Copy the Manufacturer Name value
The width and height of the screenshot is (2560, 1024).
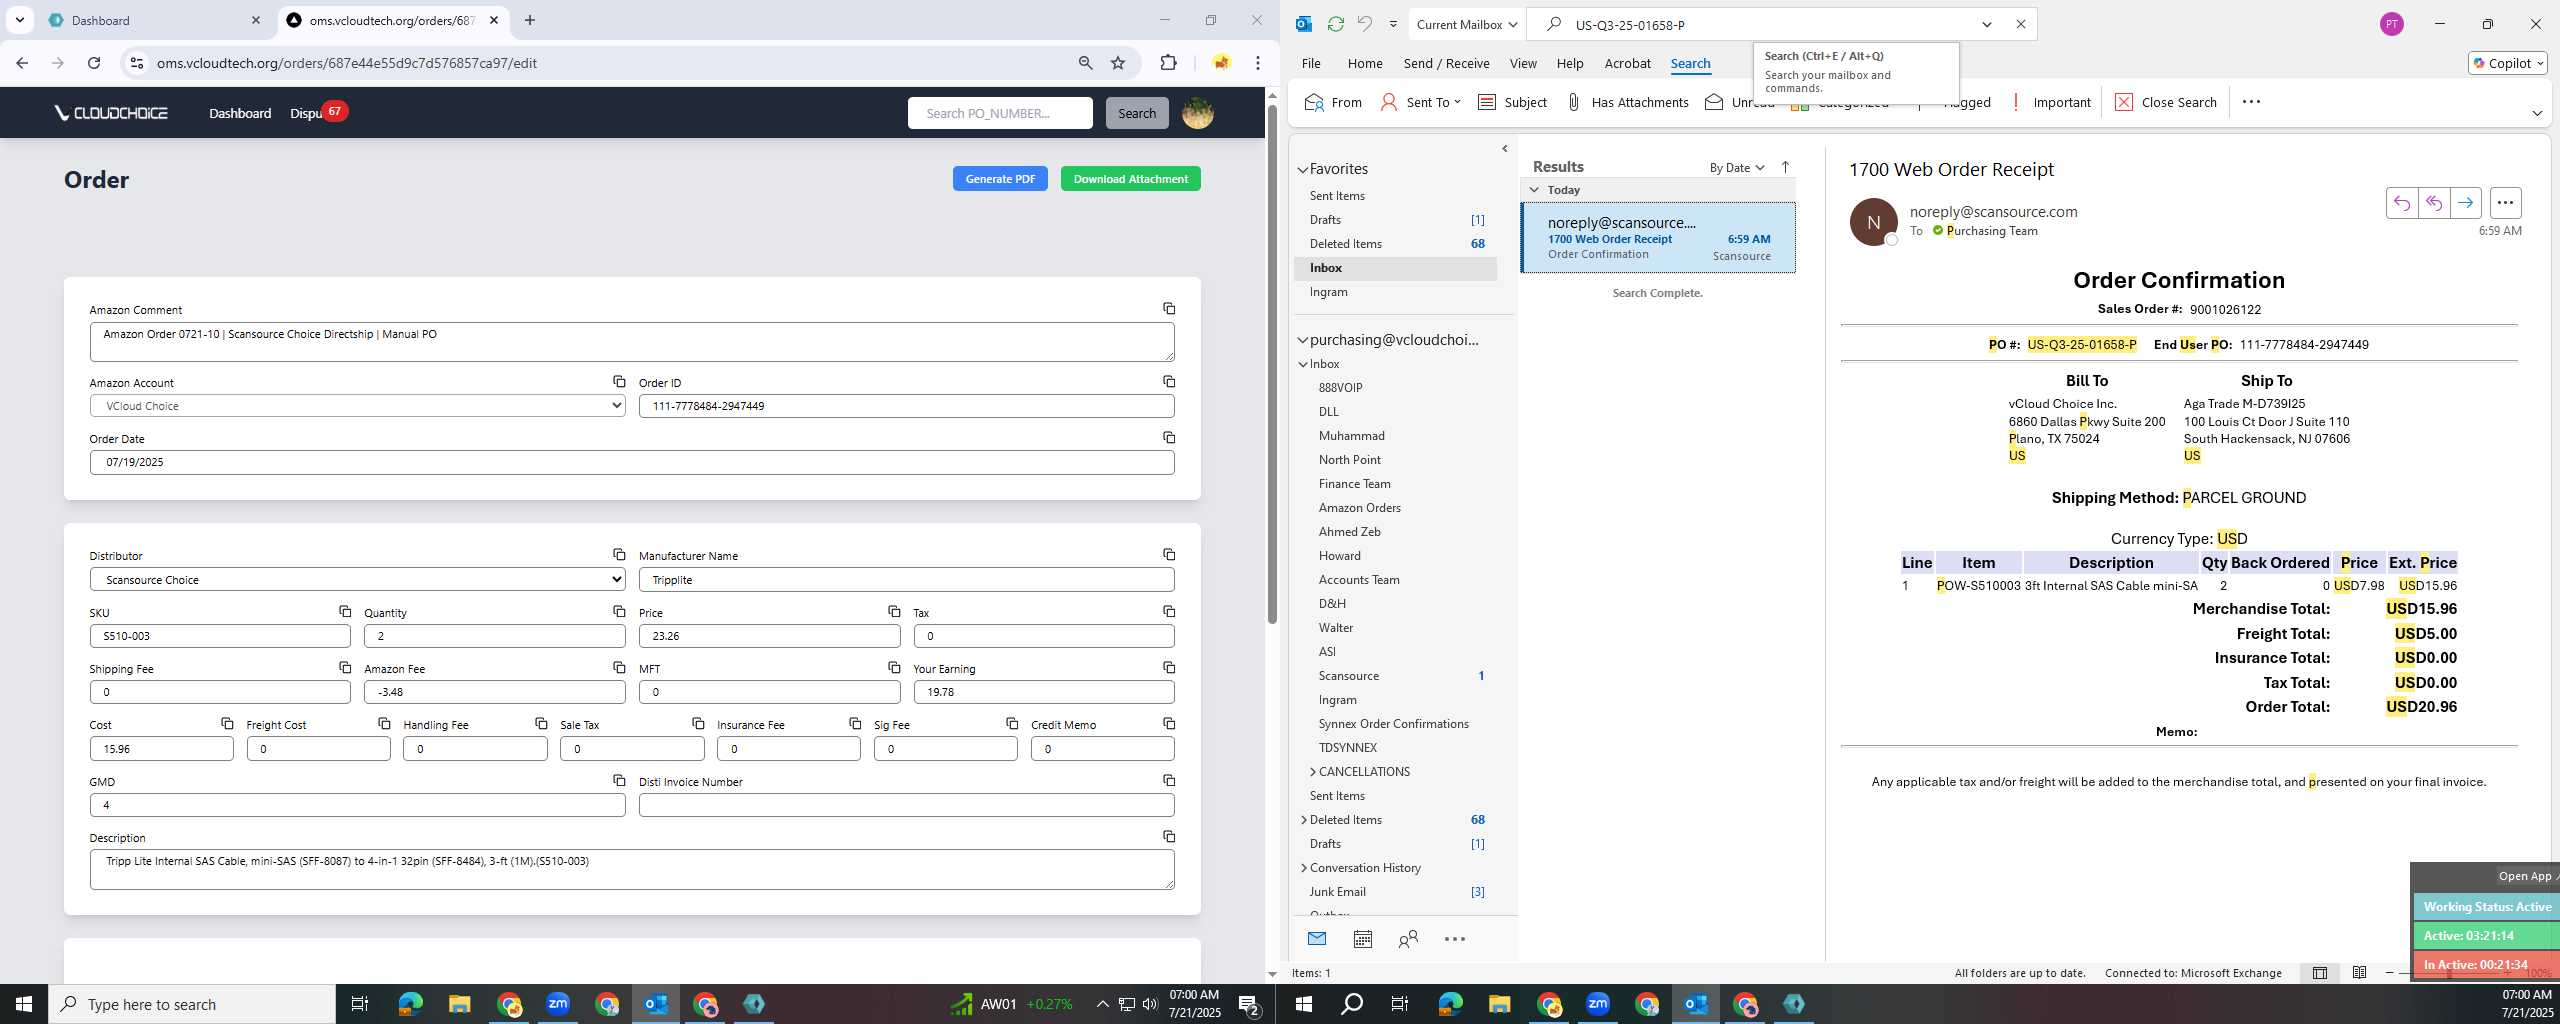1169,555
